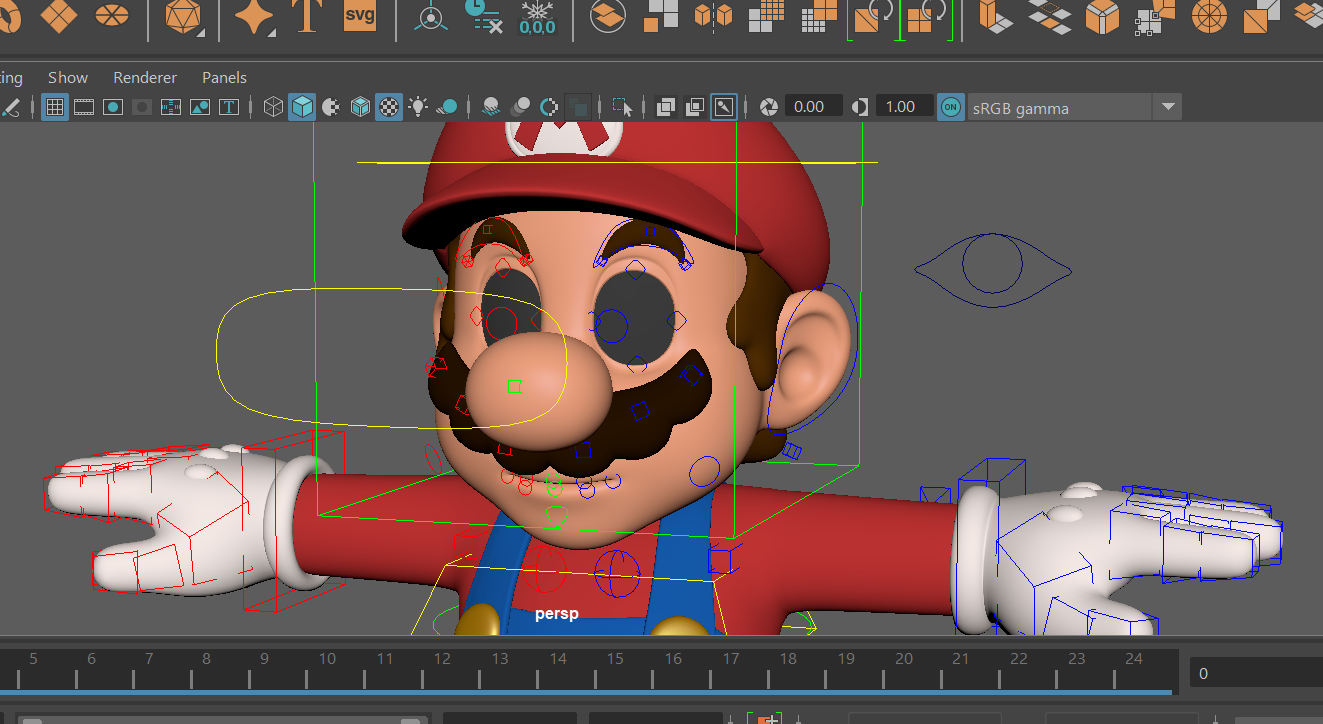
Task: Click the orange diamond plane shelf icon
Action: pos(58,15)
